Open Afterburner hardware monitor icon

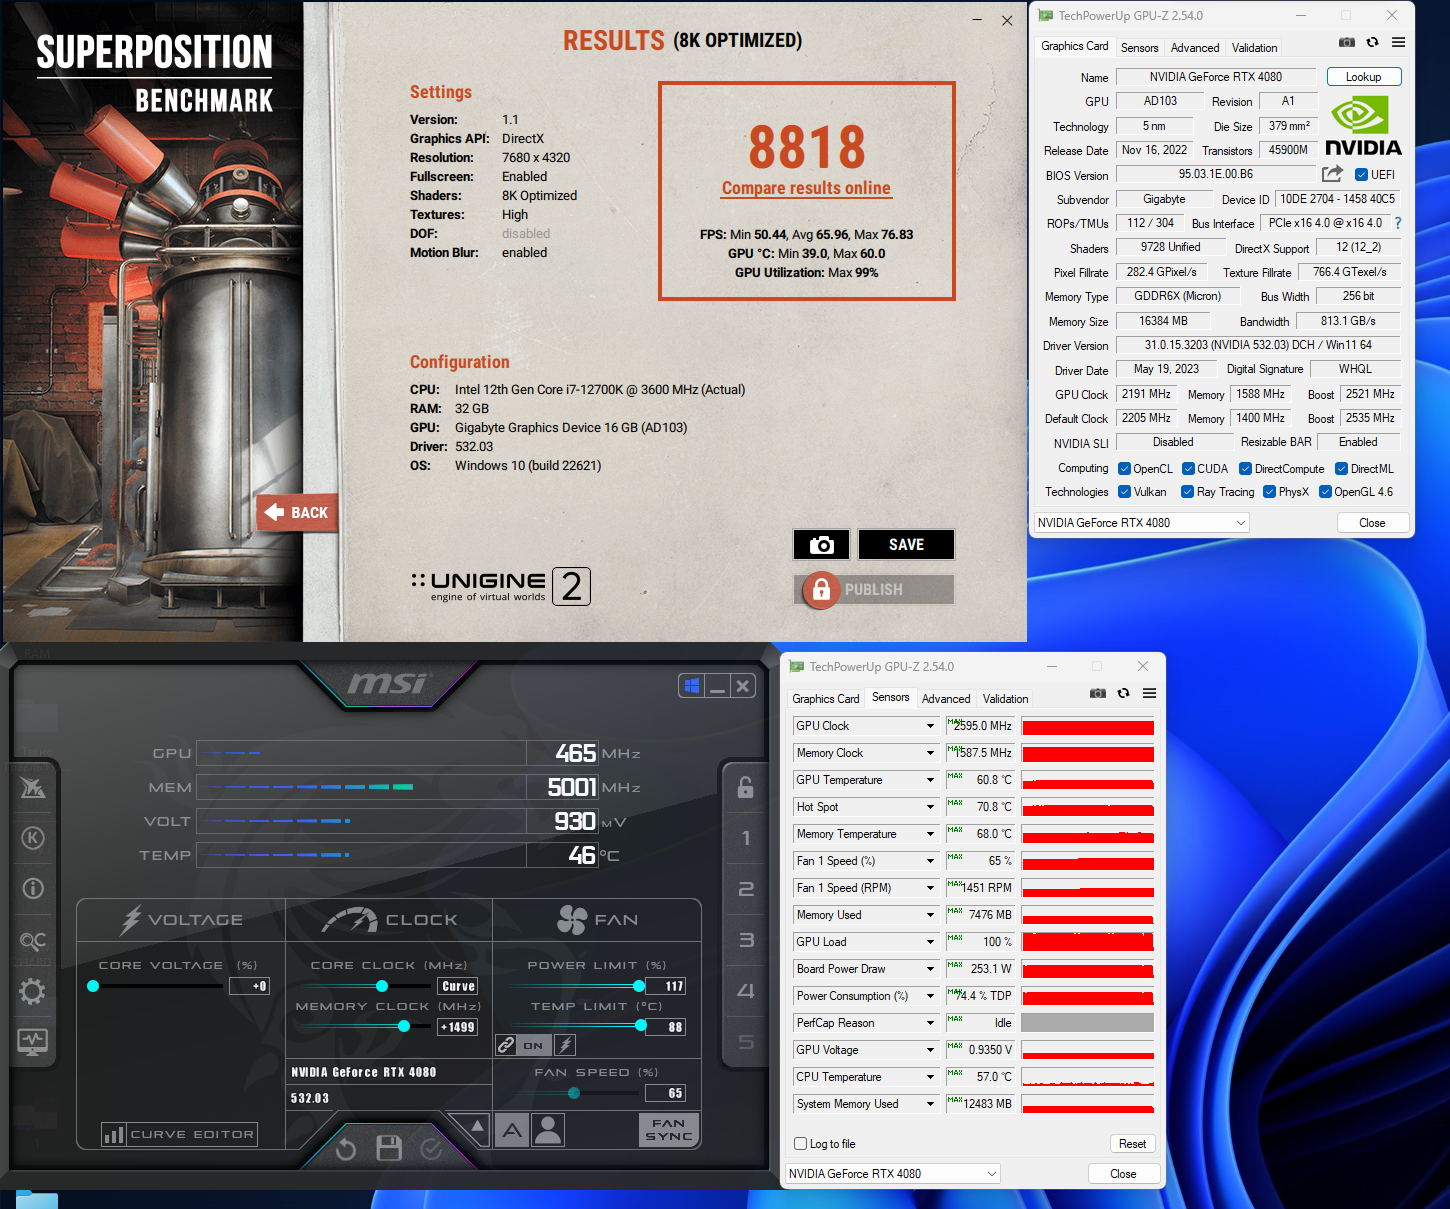pos(33,1041)
